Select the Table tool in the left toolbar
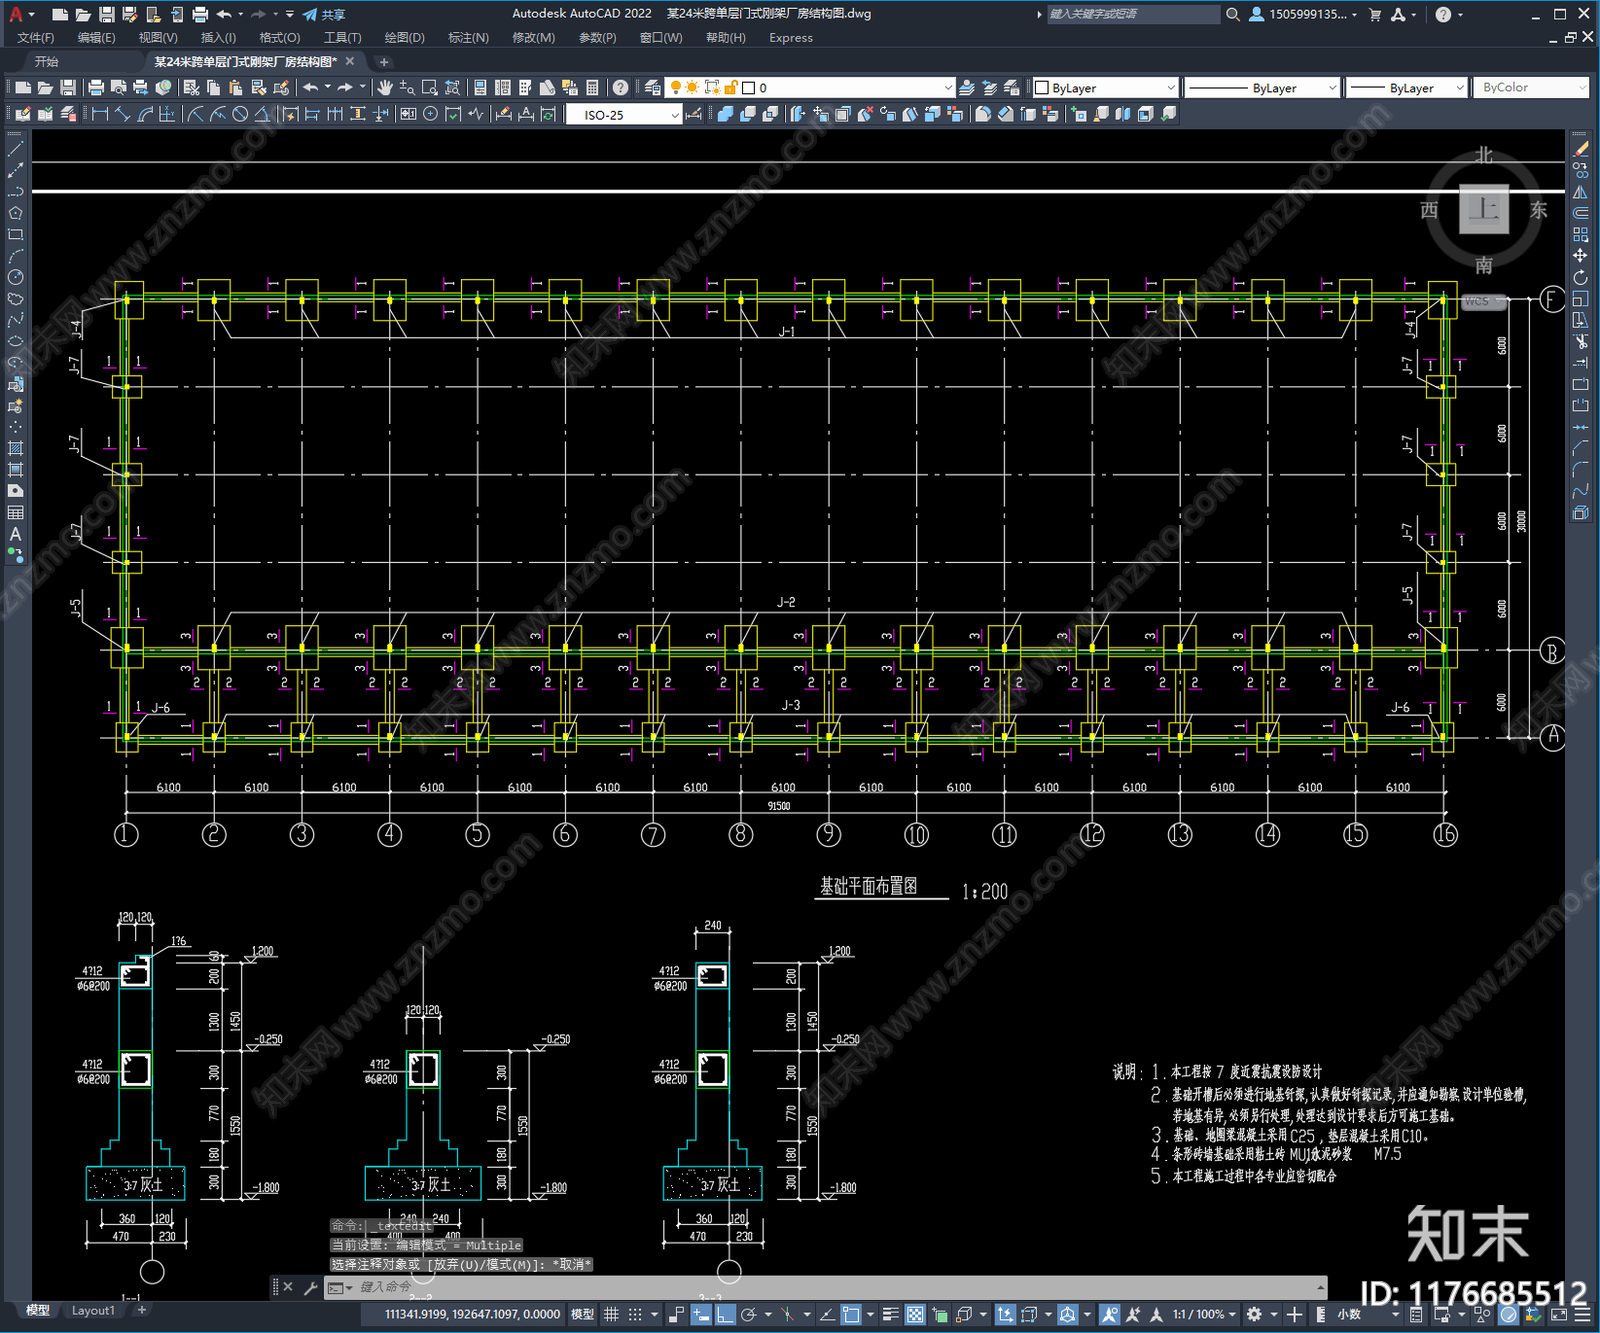 [15, 513]
